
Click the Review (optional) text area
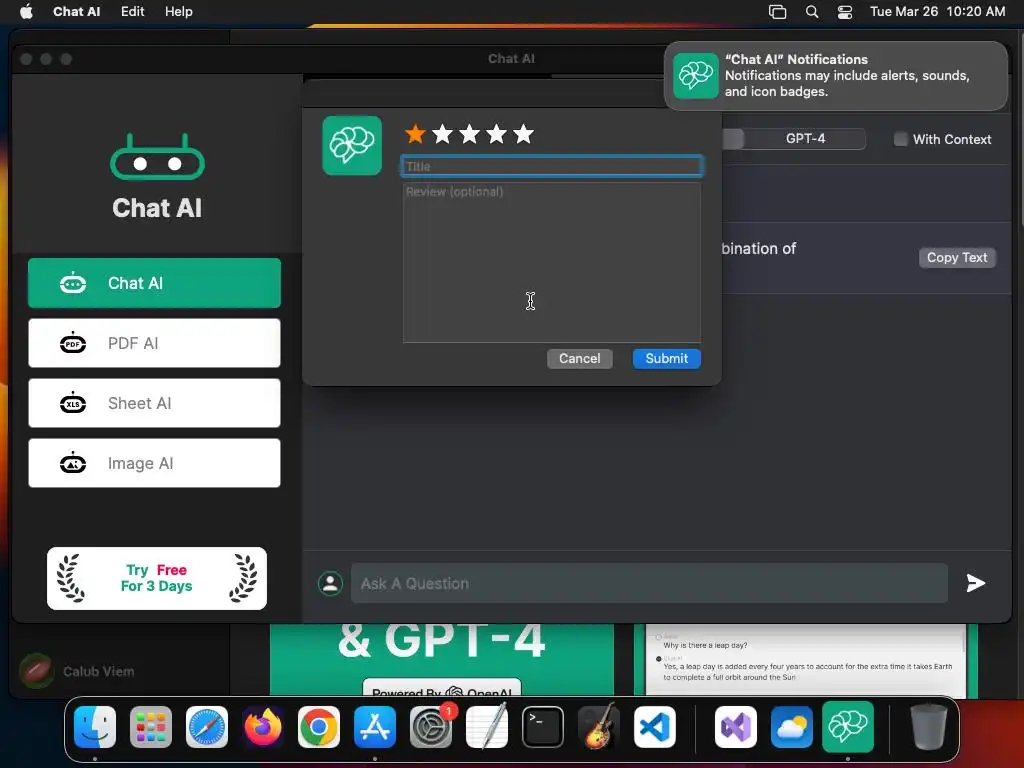[552, 263]
